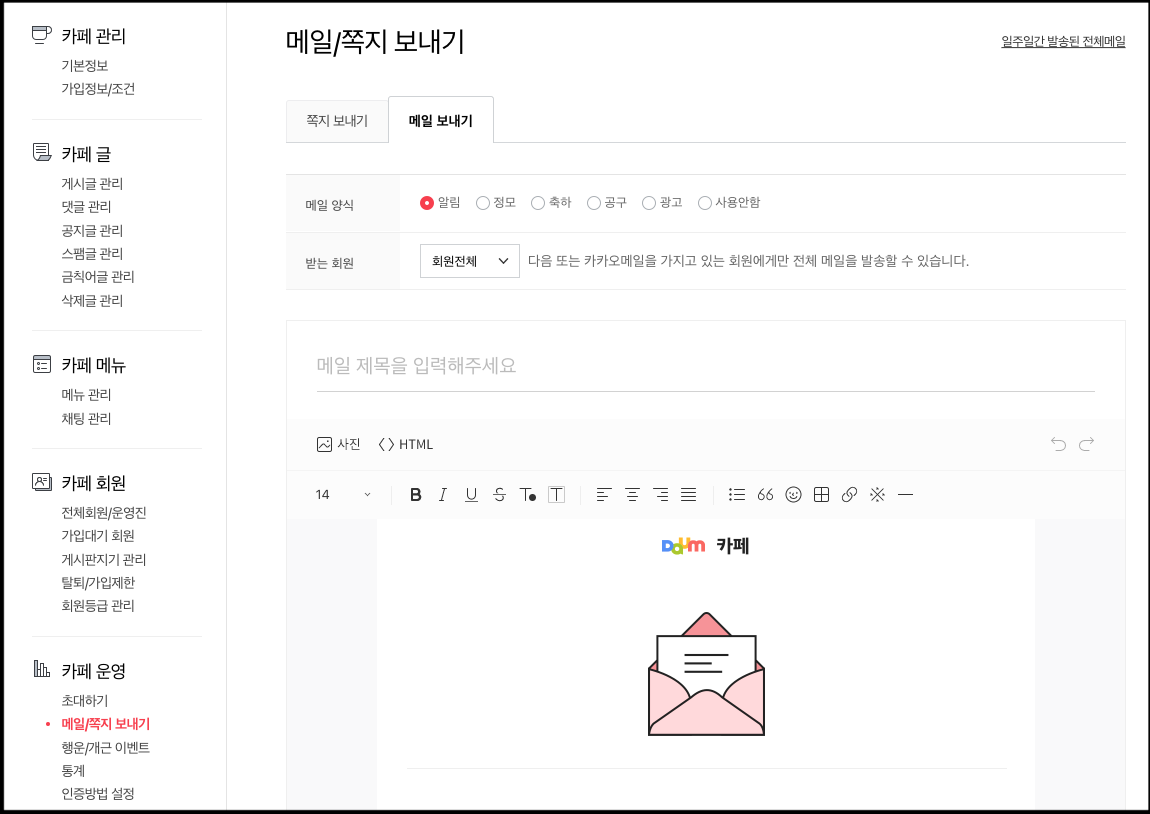The width and height of the screenshot is (1150, 814).
Task: Toggle underline formatting
Action: [471, 495]
